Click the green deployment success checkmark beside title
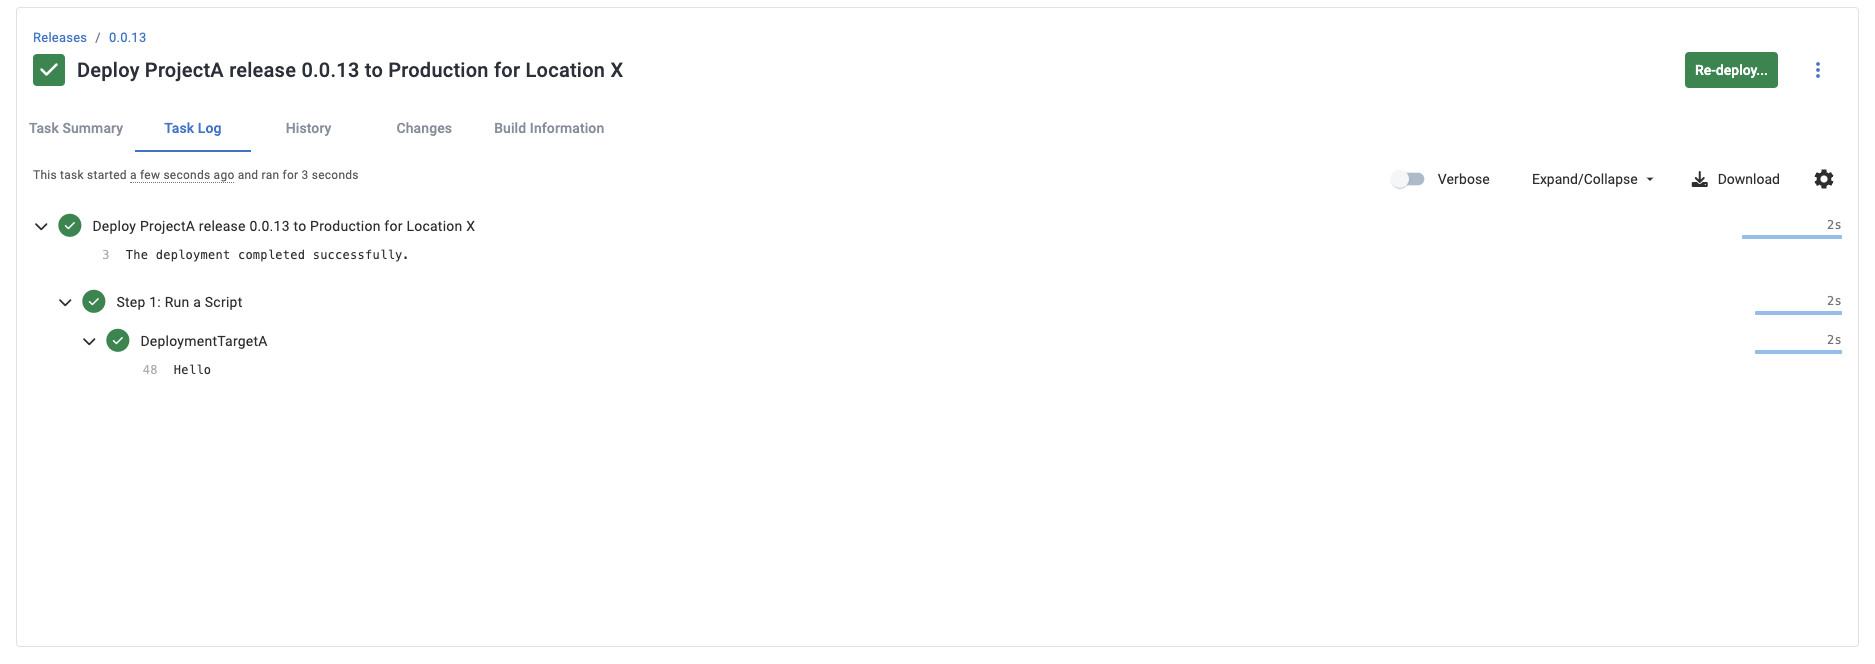Image resolution: width=1875 pixels, height=664 pixels. 49,70
